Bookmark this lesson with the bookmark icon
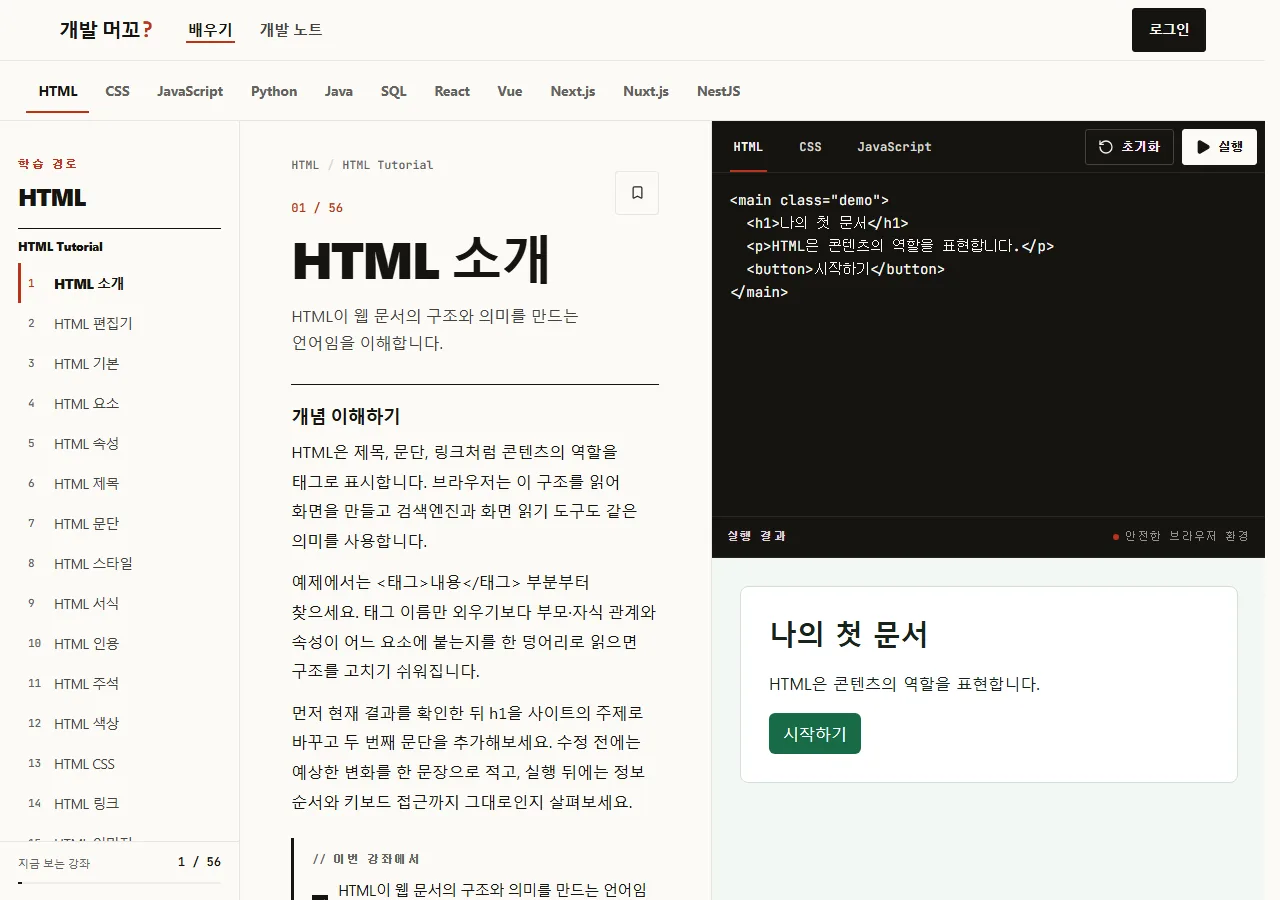The image size is (1280, 900). tap(637, 193)
